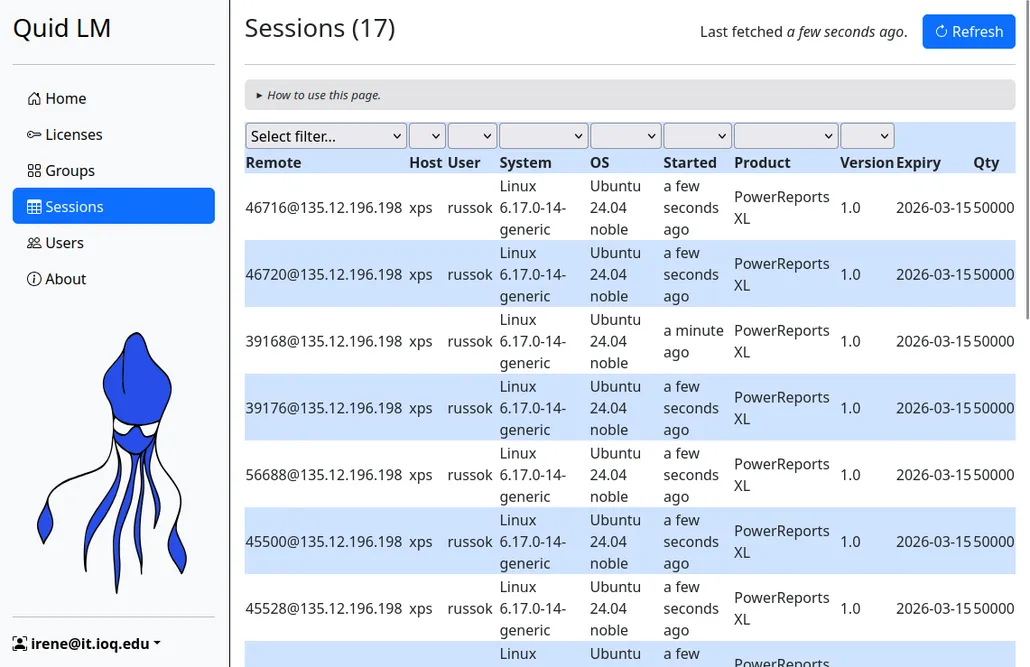Screen dimensions: 1030x667
Task: Click the Quid LM title link
Action: click(x=61, y=28)
